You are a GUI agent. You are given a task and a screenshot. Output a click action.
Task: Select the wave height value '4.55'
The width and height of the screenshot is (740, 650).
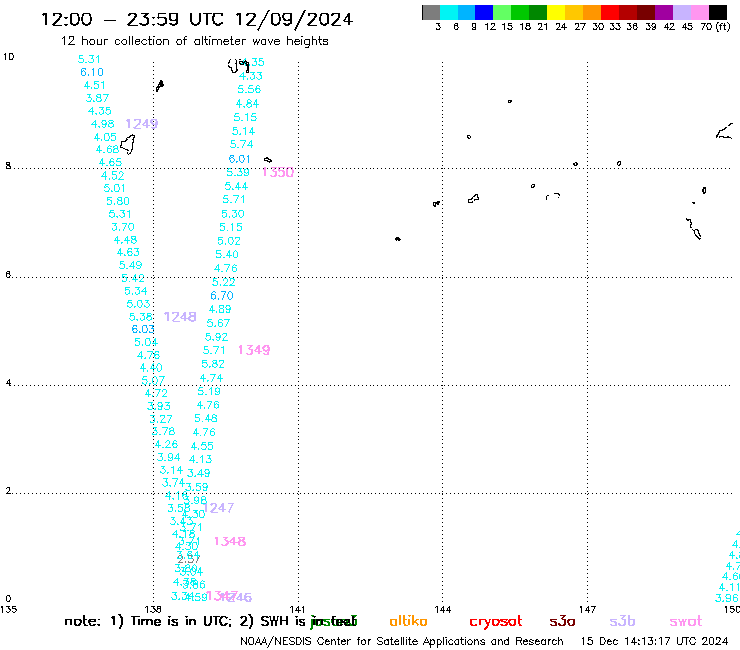[202, 446]
